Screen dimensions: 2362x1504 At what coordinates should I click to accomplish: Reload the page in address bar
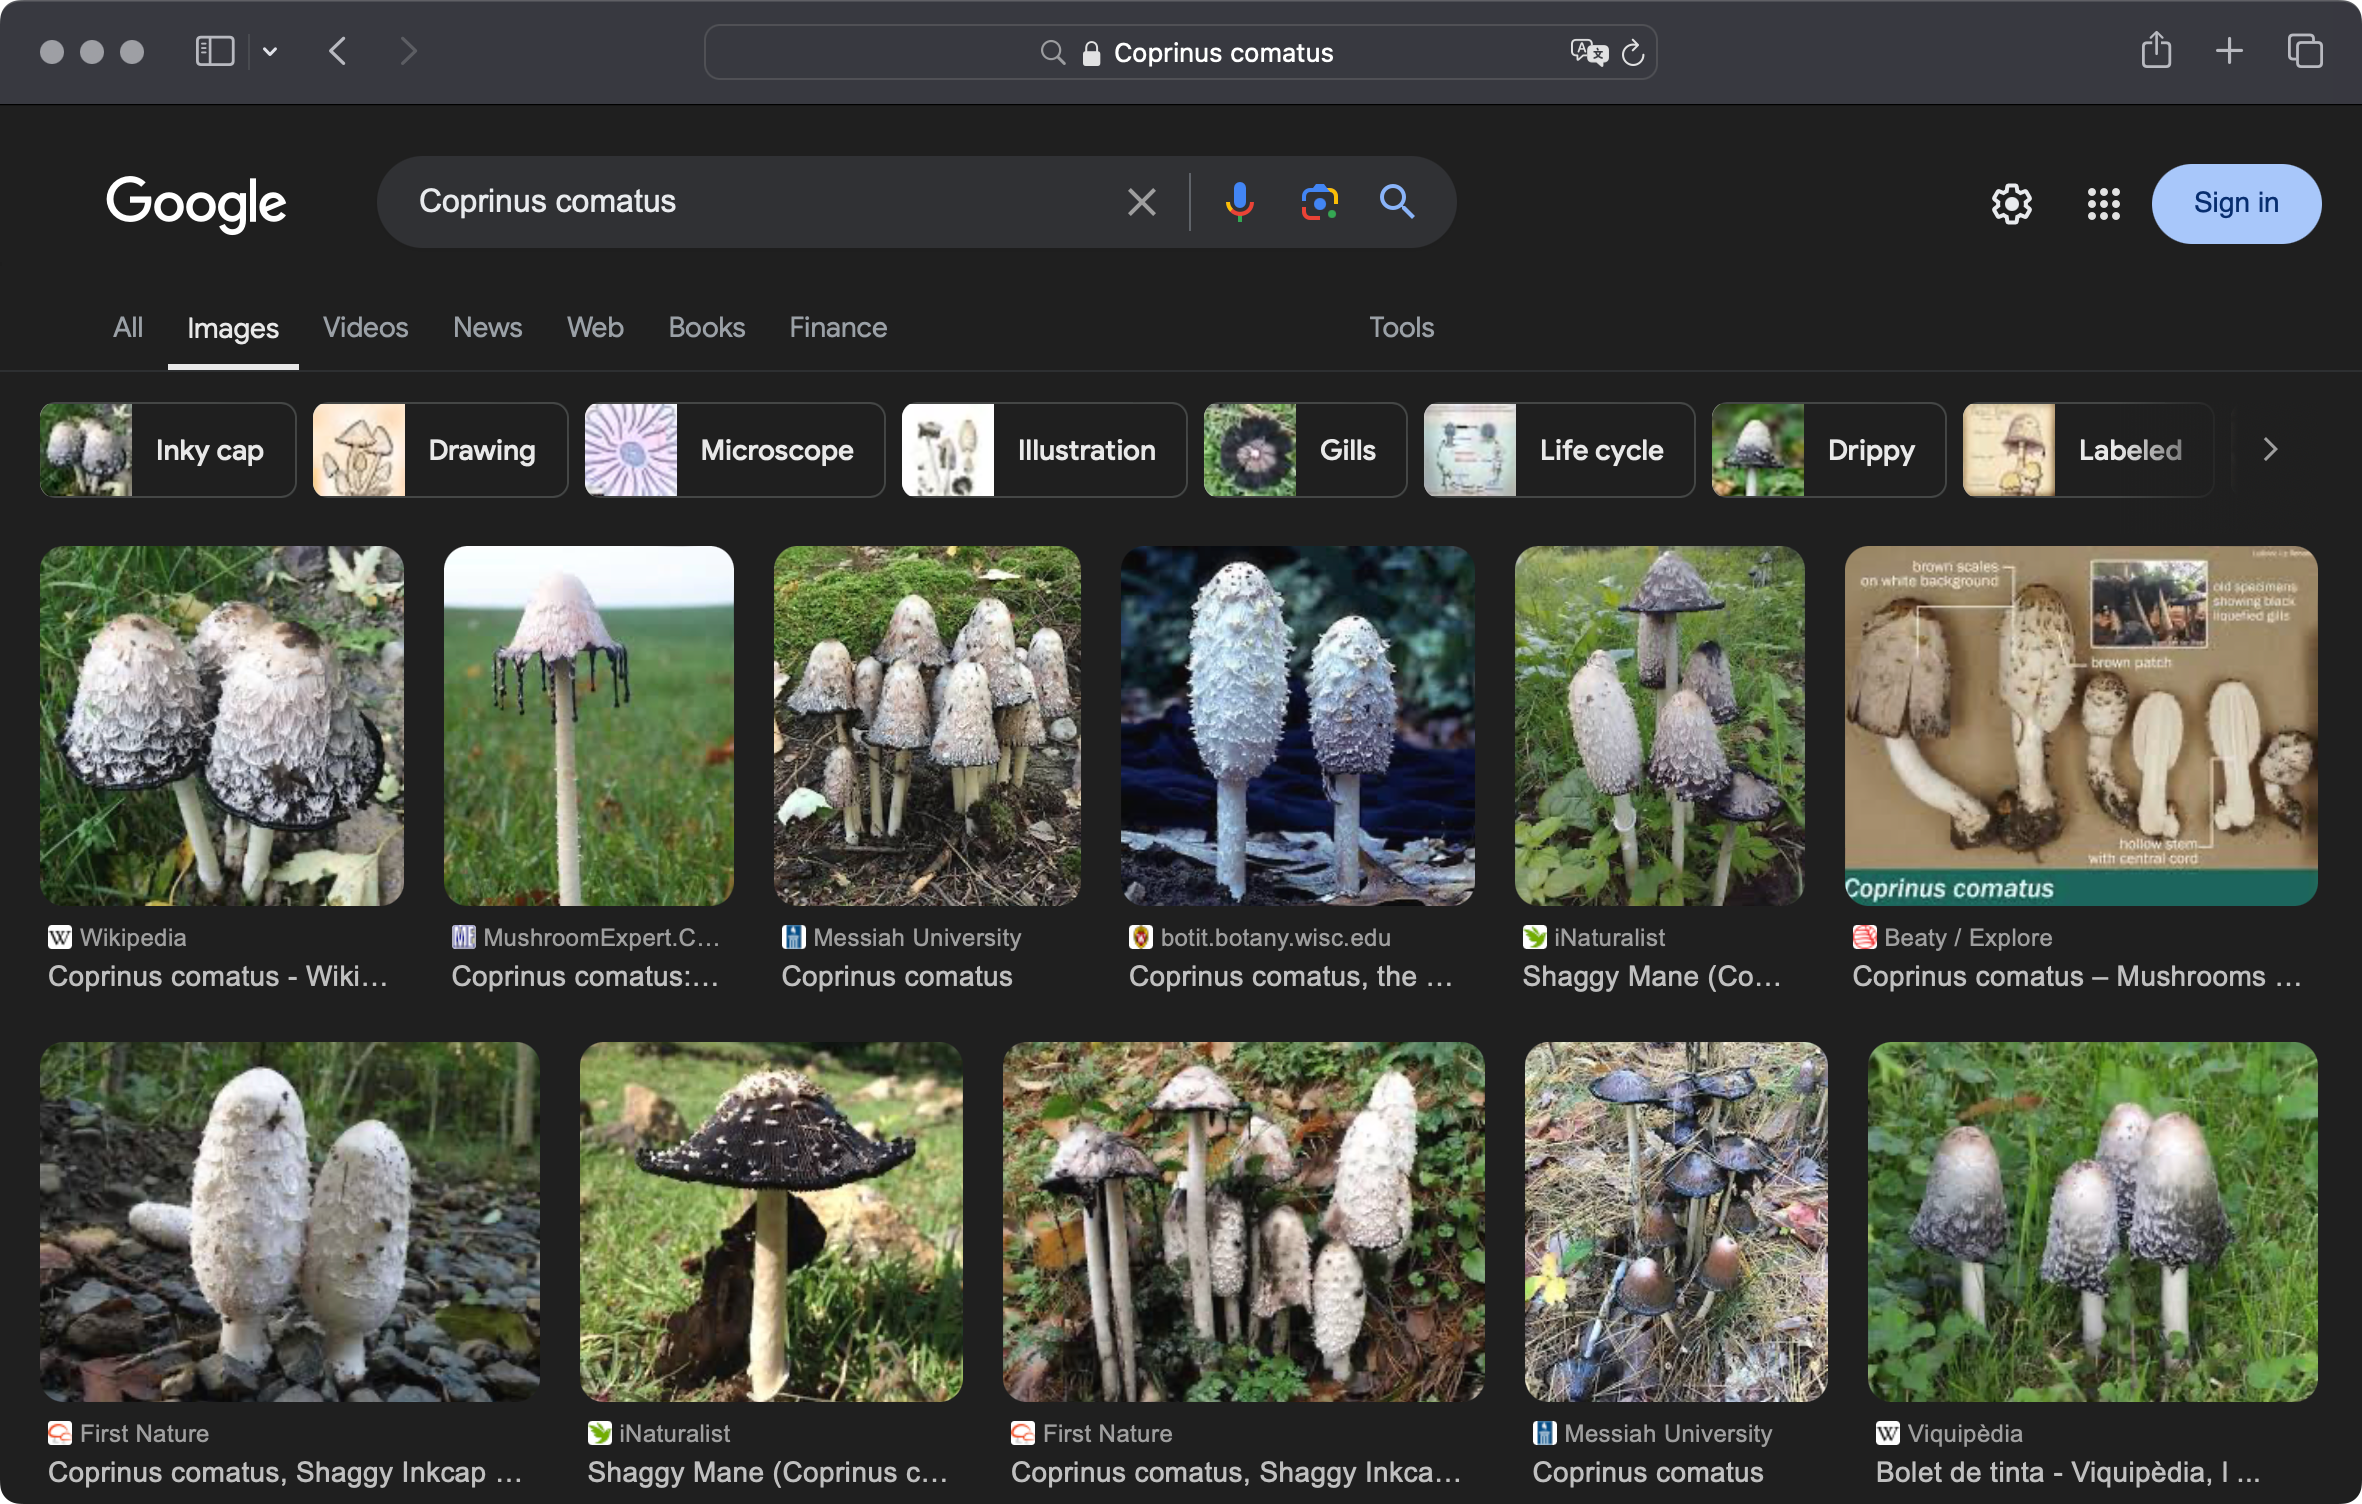pyautogui.click(x=1633, y=52)
